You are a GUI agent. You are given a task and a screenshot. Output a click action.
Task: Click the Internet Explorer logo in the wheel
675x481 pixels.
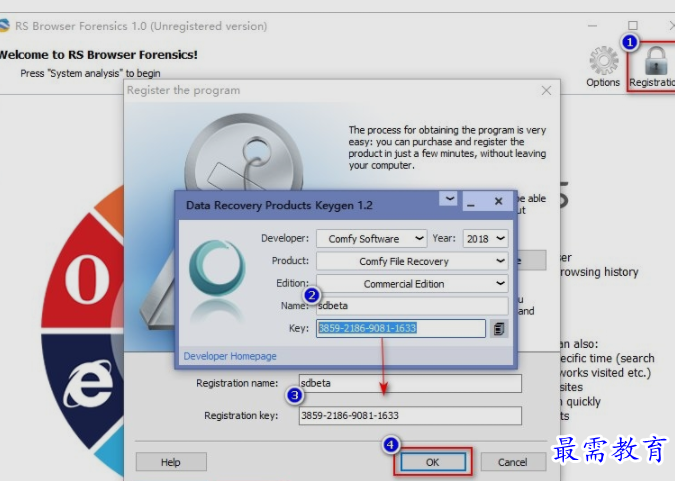pyautogui.click(x=88, y=384)
